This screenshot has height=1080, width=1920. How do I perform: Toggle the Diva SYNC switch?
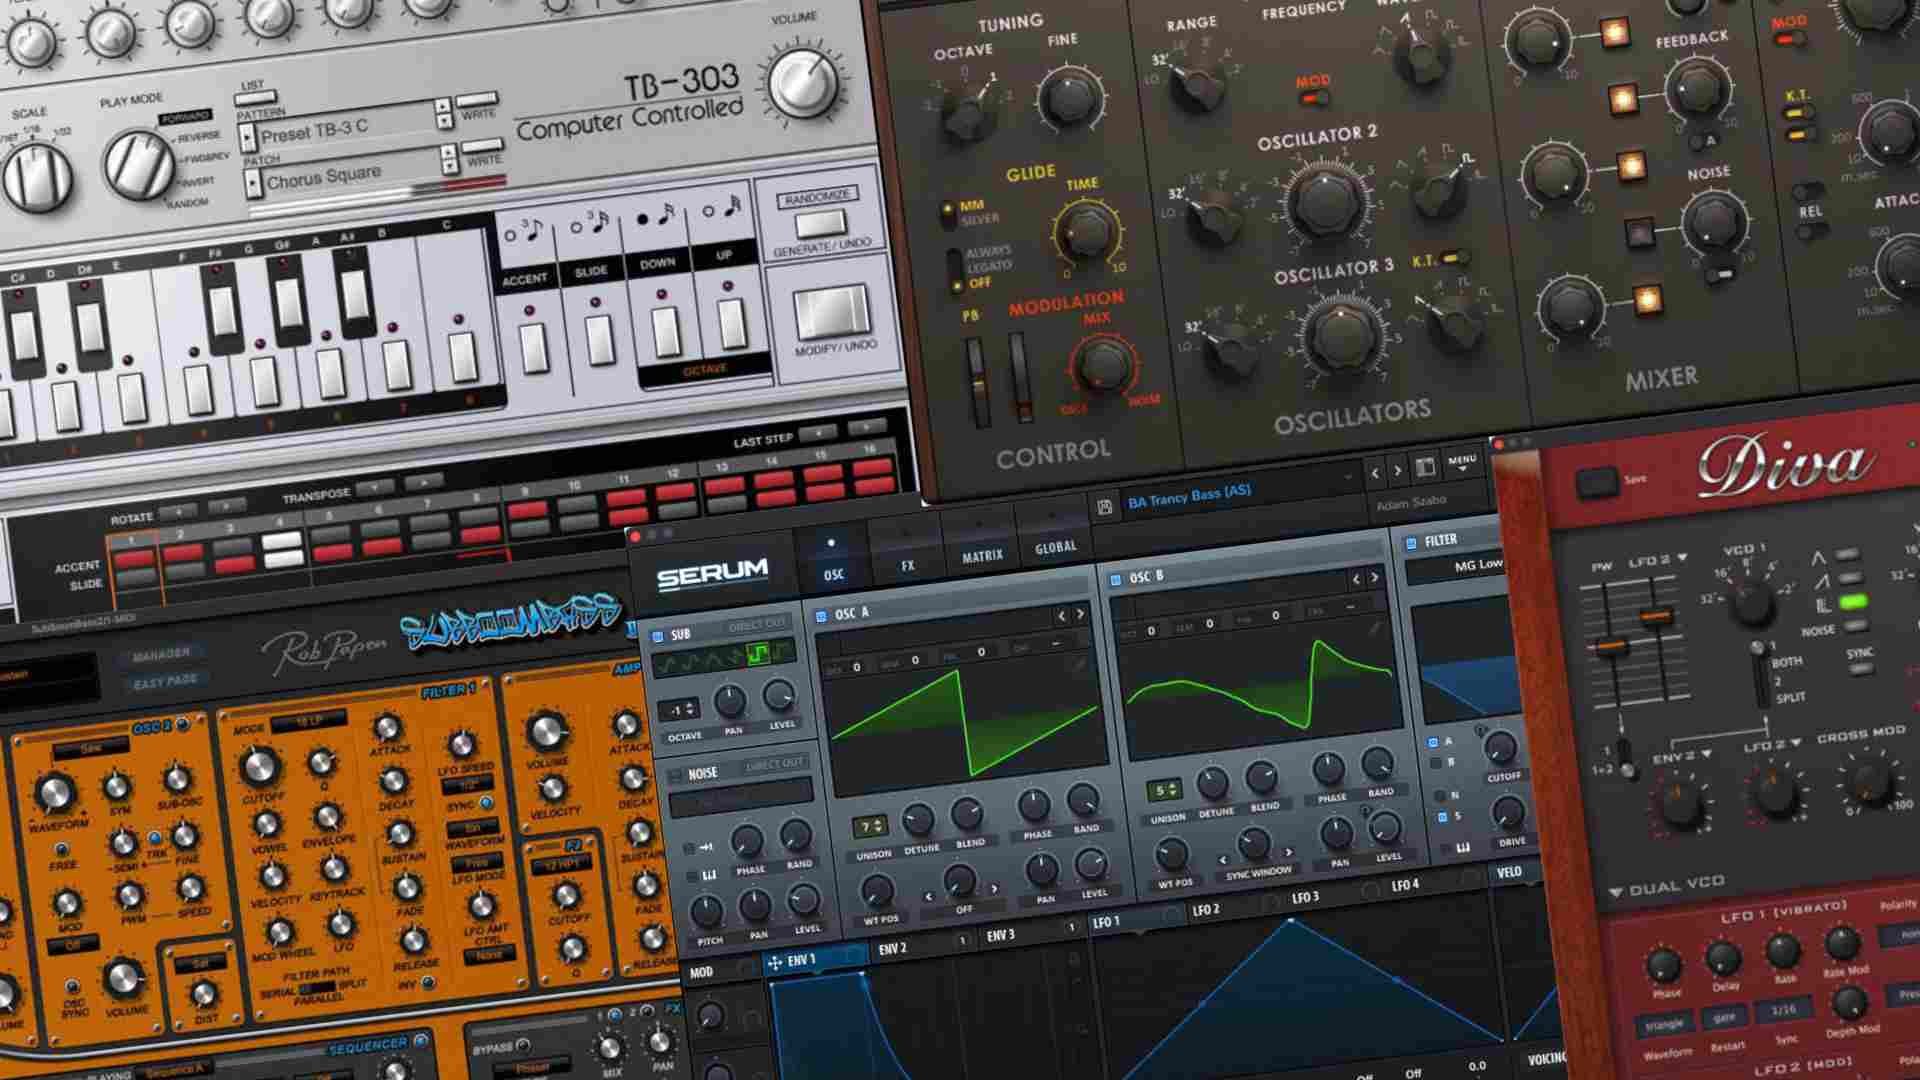click(x=1859, y=669)
